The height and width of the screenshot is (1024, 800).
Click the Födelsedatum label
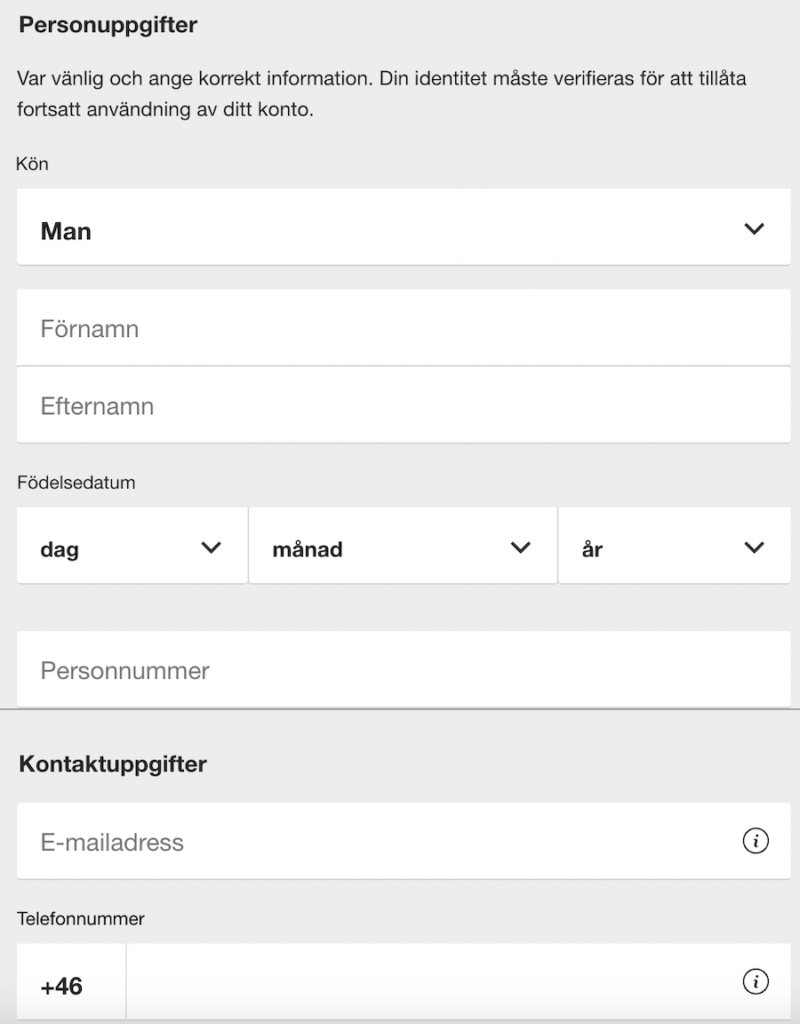[x=76, y=483]
